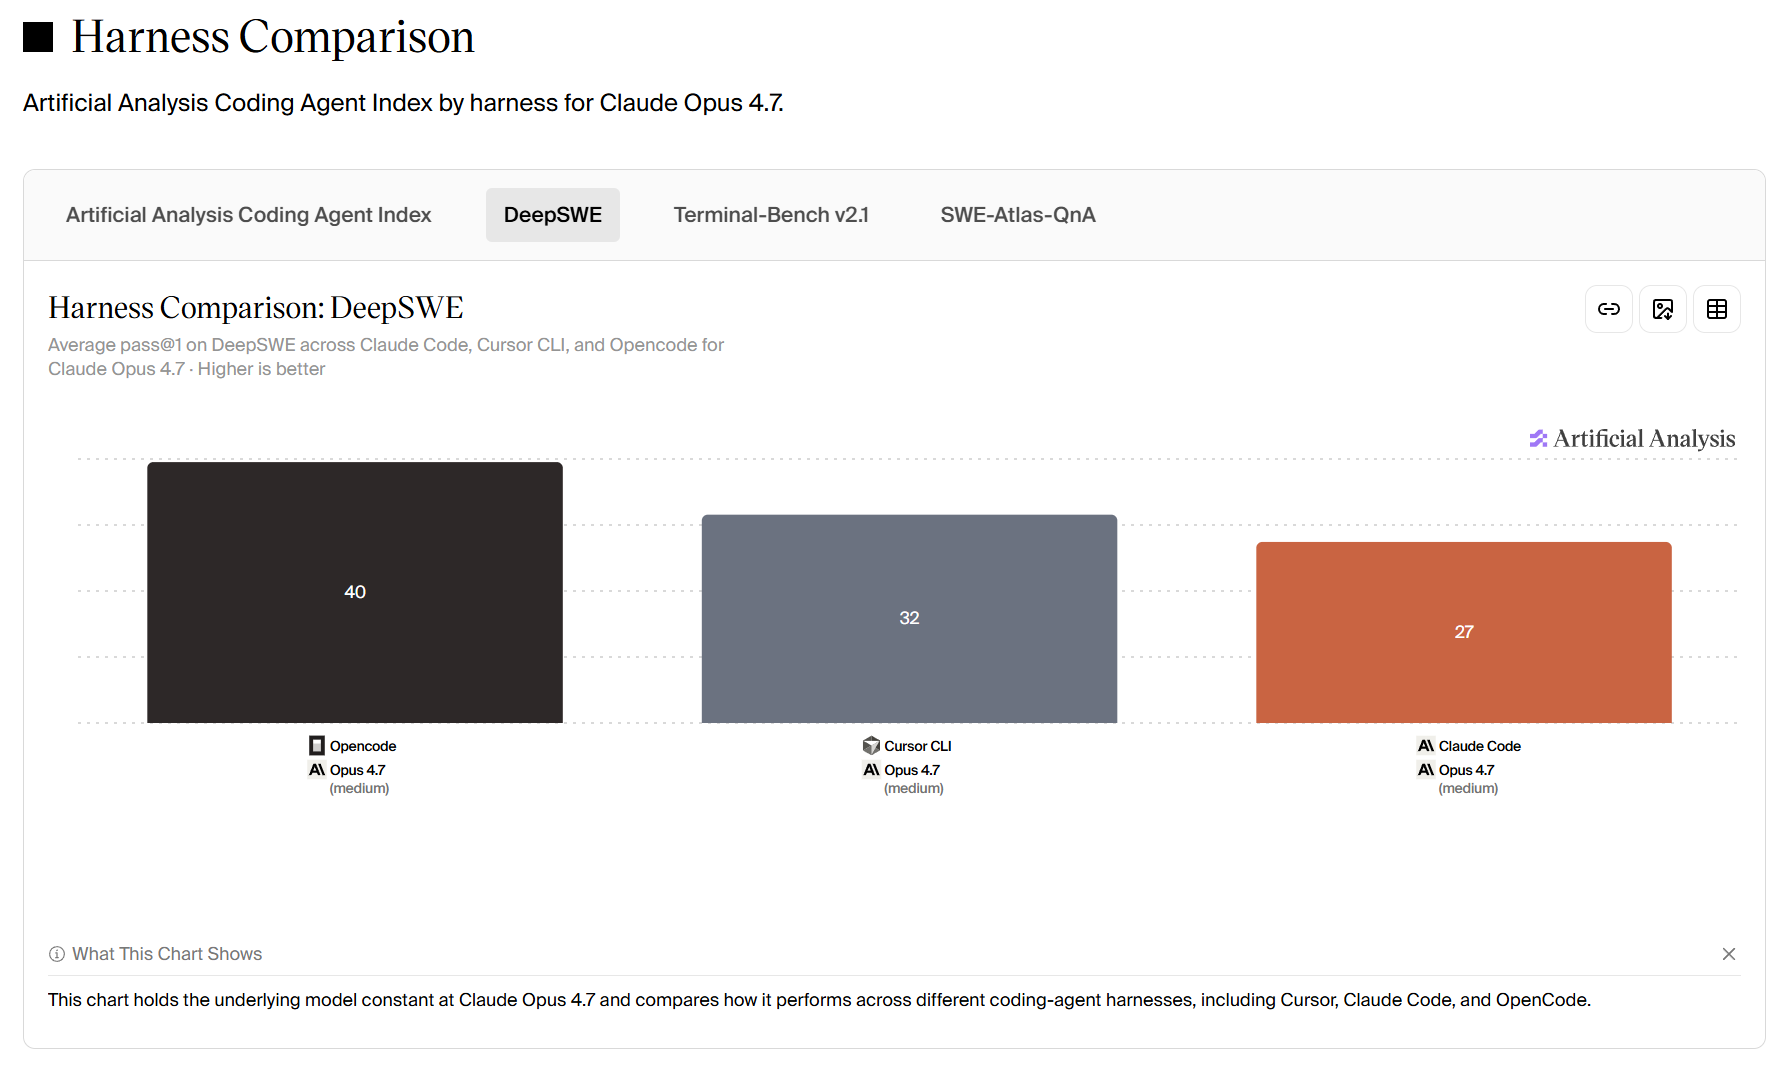This screenshot has height=1078, width=1791.
Task: Click the Coding Agent Index by harness description
Action: (403, 103)
